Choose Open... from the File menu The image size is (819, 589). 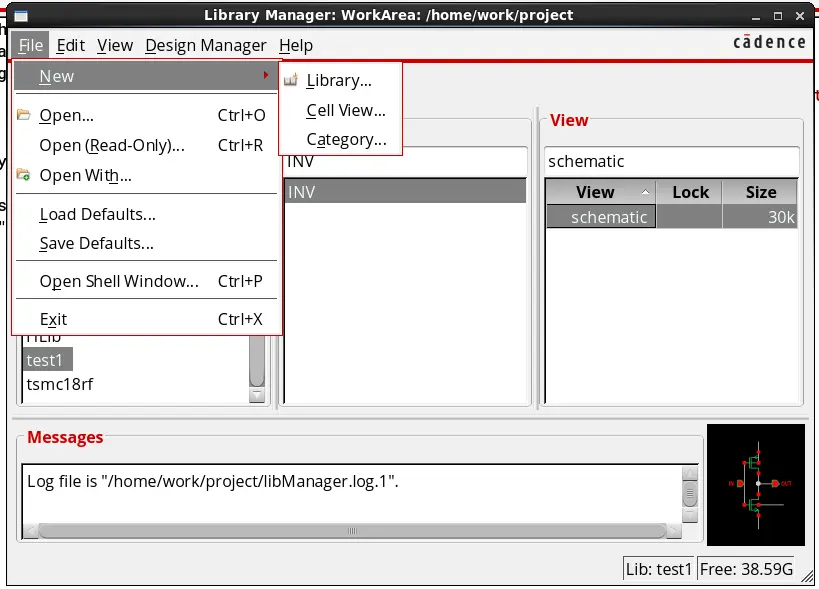(146, 115)
